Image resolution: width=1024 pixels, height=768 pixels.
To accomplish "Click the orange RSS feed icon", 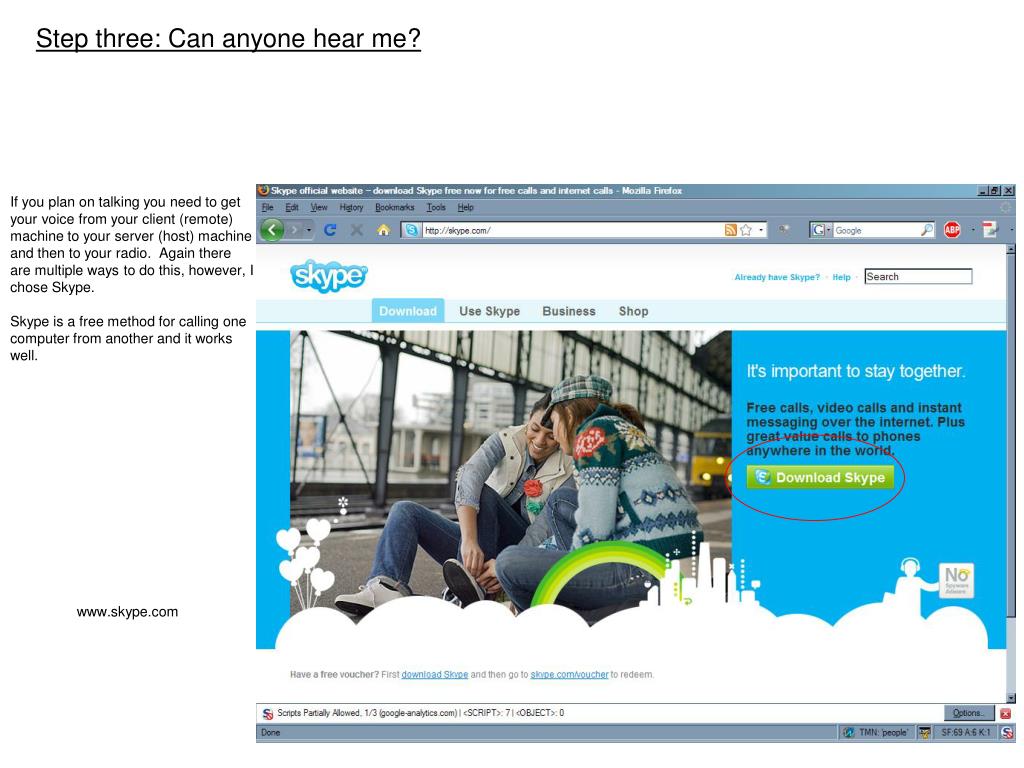I will [731, 230].
